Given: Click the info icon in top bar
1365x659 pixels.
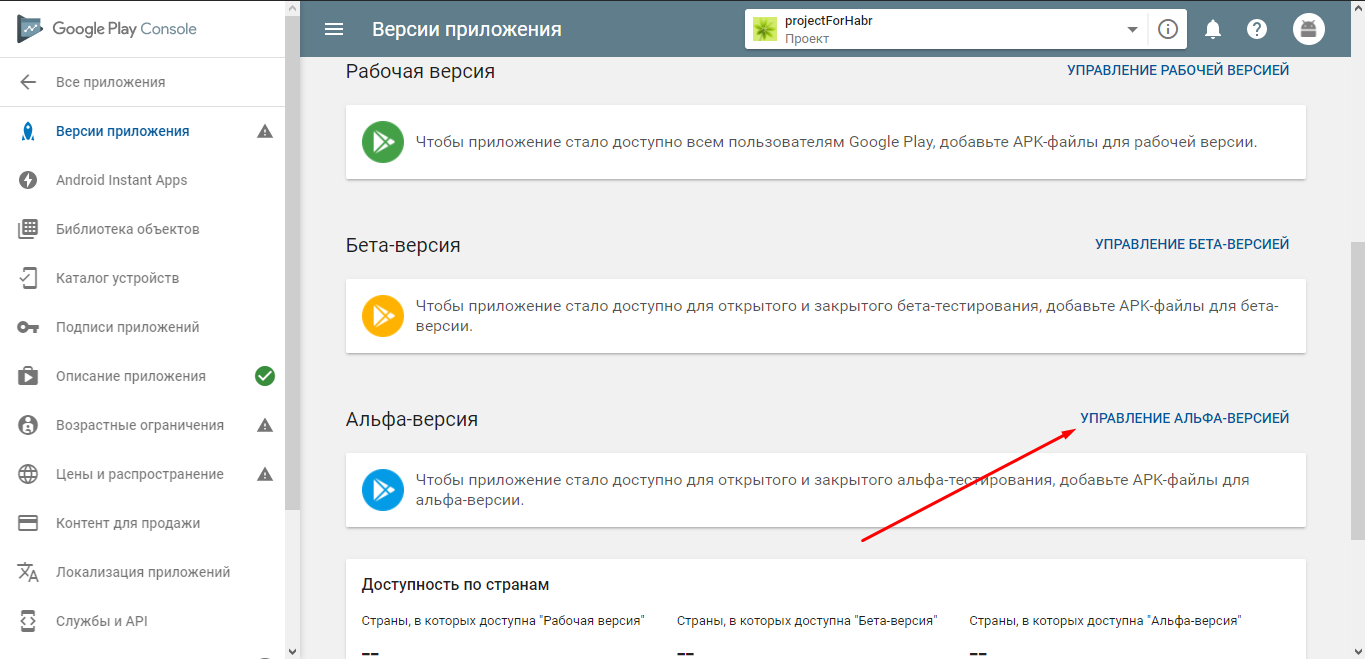Looking at the screenshot, I should [1167, 29].
